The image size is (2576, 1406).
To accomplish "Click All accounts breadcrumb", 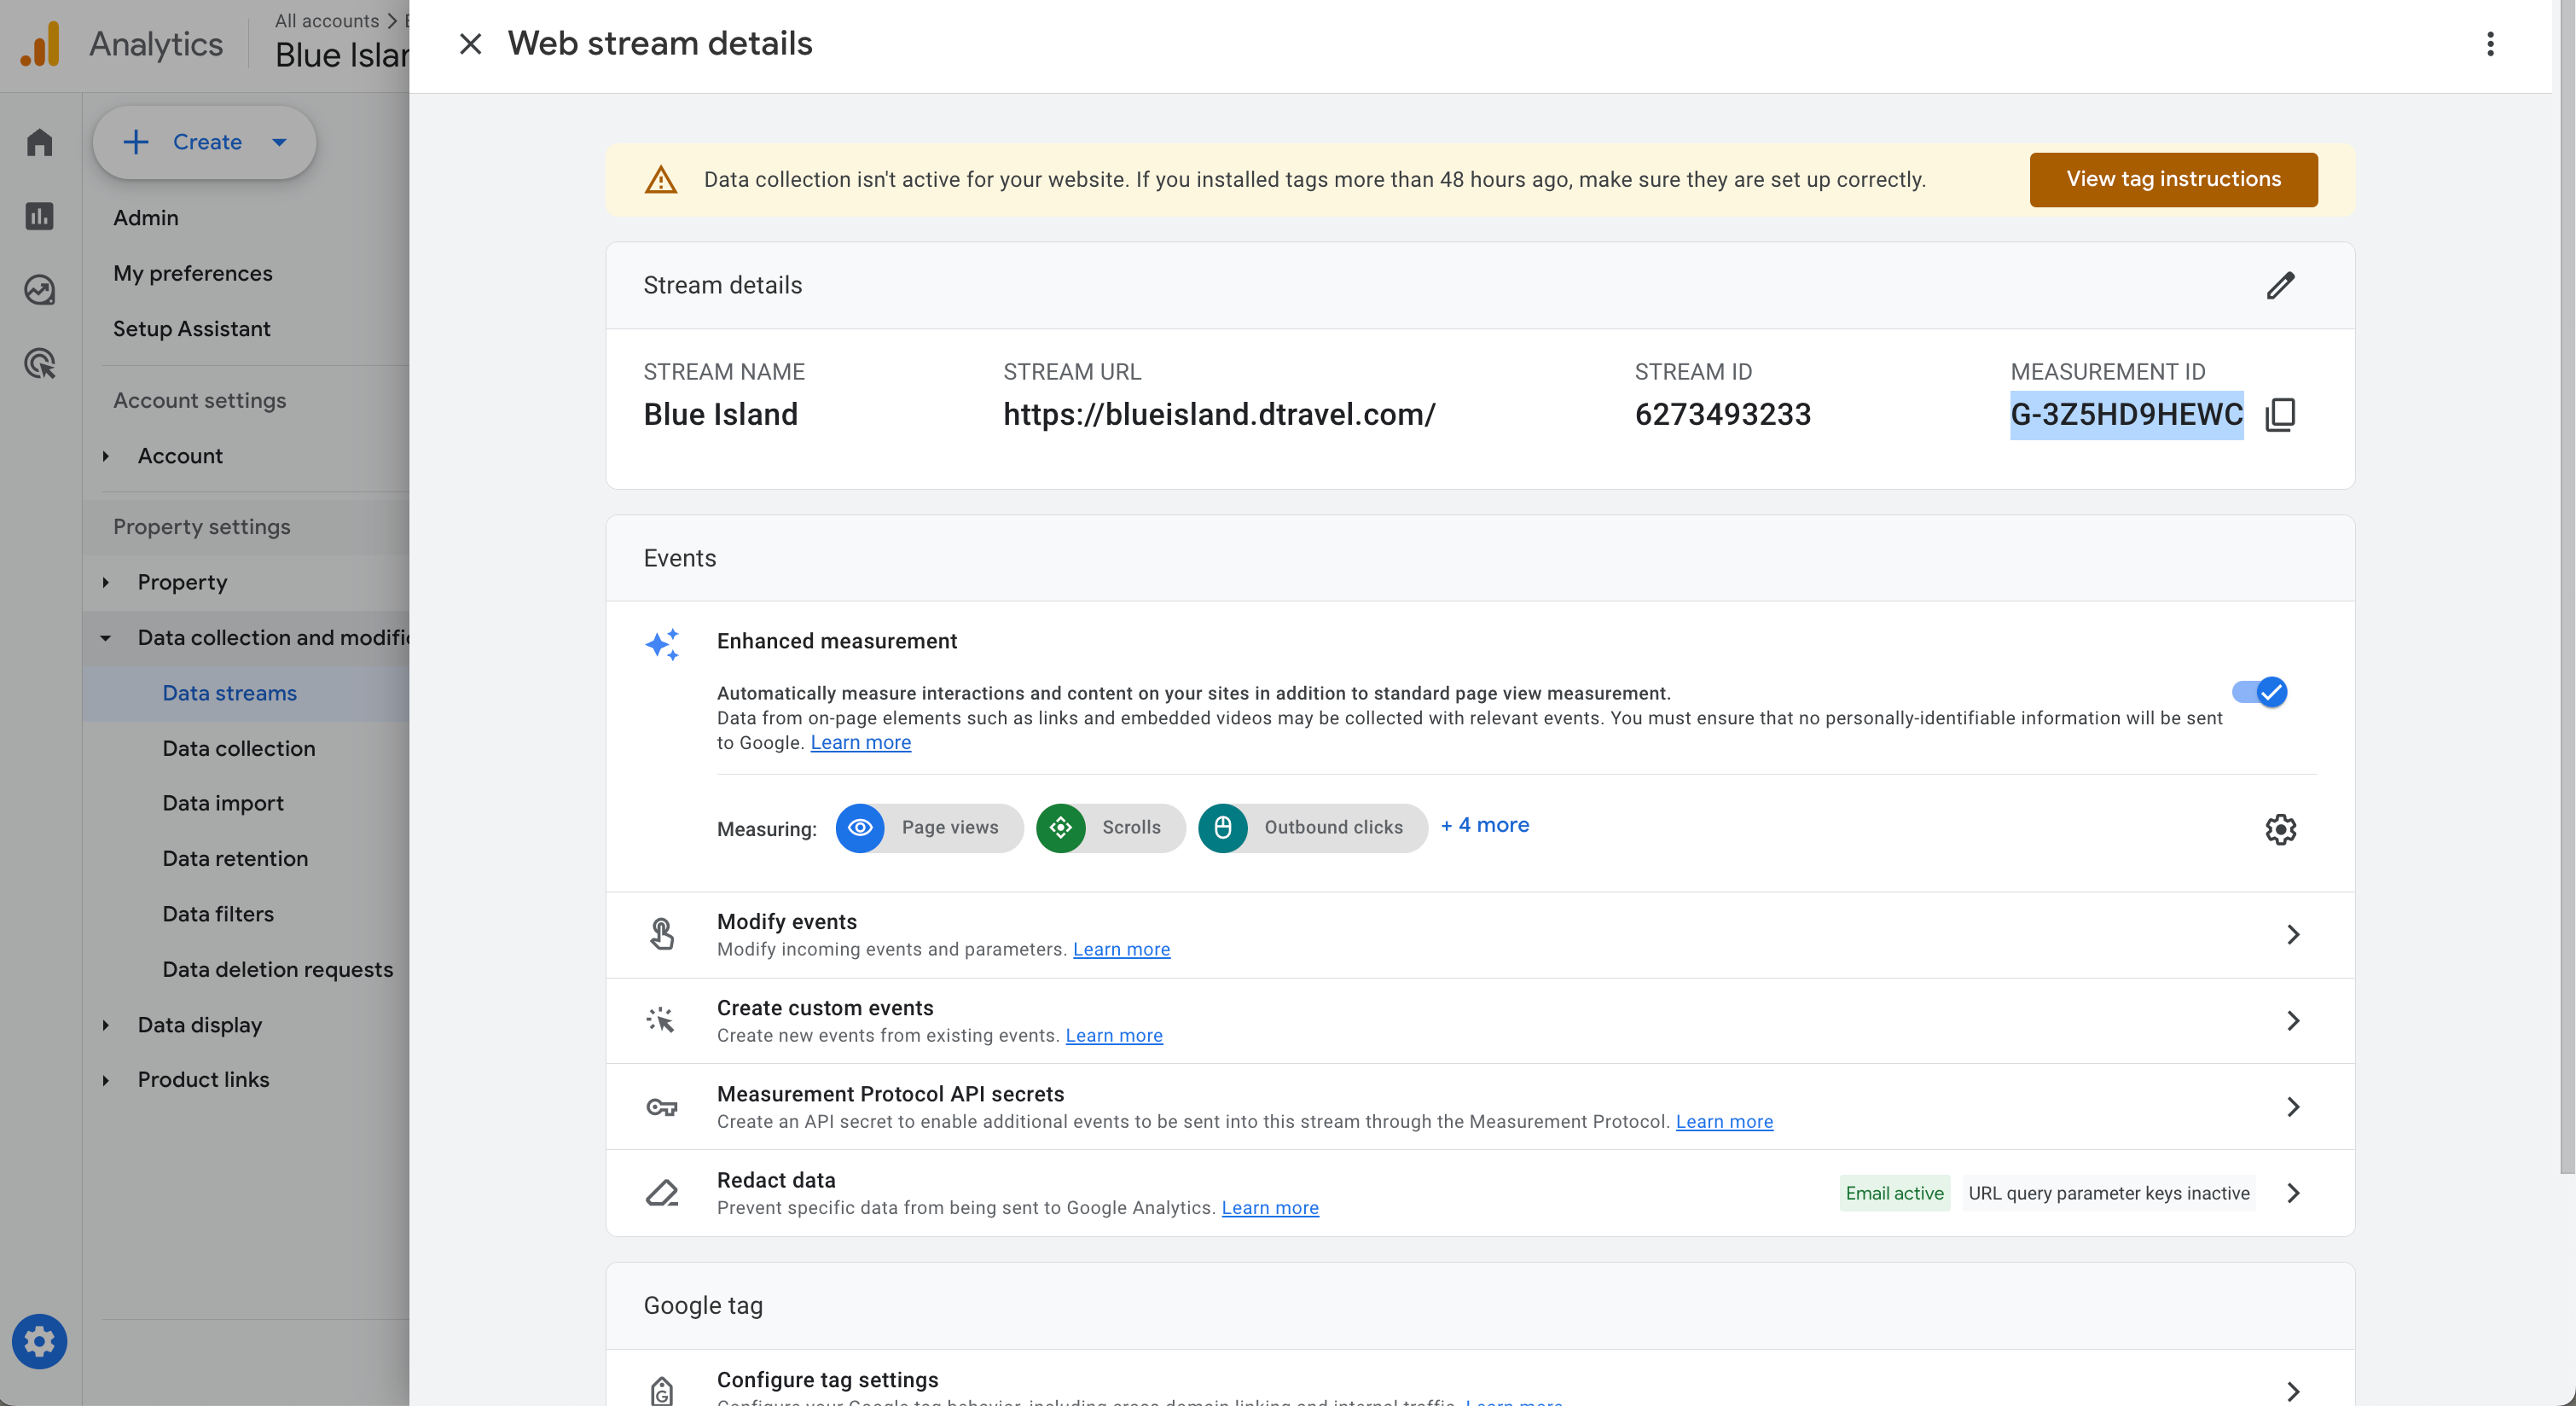I will coord(327,20).
